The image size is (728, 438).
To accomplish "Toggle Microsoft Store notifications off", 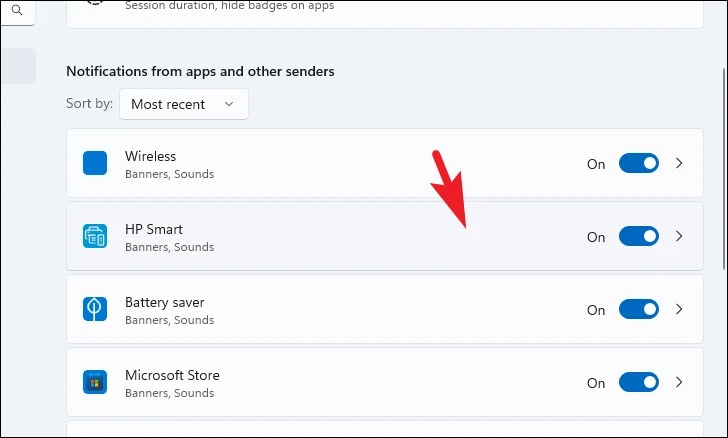I will coord(638,382).
